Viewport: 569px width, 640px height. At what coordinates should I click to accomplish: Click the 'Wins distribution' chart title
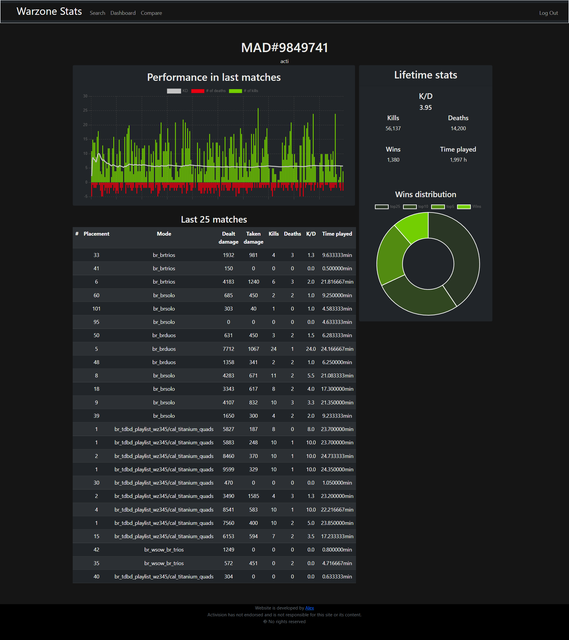tap(425, 195)
